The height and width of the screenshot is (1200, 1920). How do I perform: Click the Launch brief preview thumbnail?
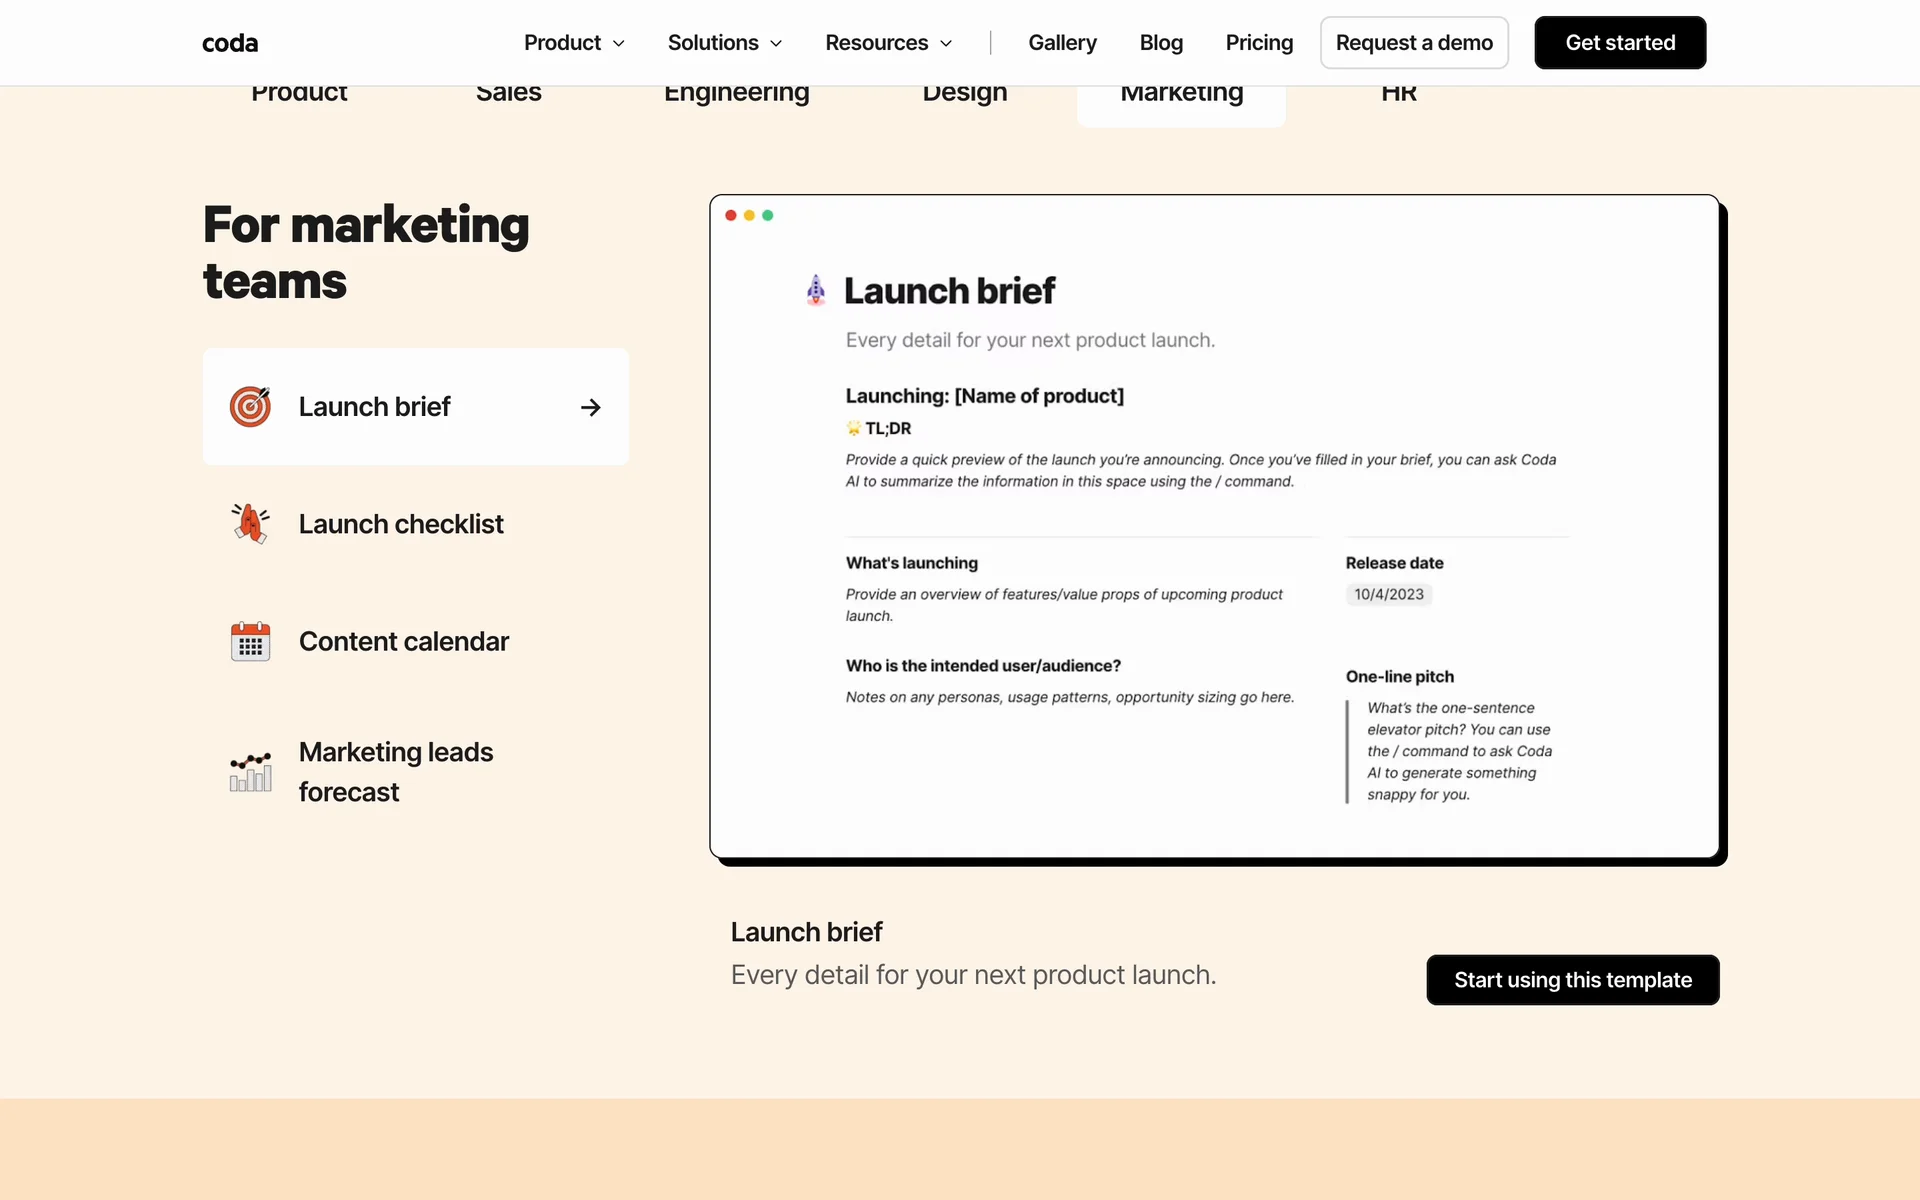(1213, 526)
